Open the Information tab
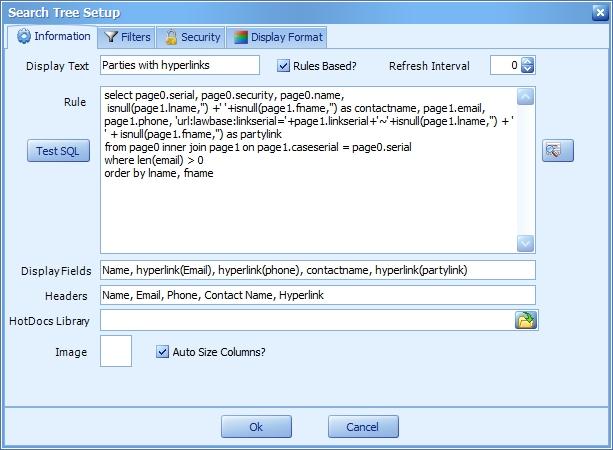 pos(52,37)
